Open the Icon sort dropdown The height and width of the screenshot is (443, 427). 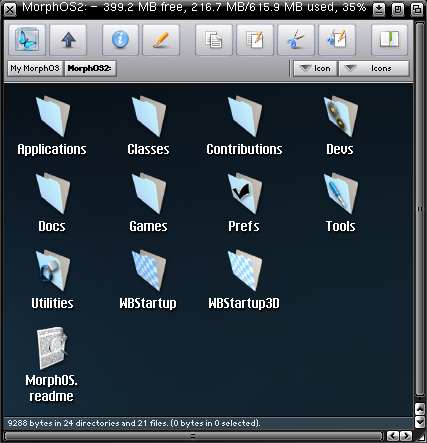(x=315, y=68)
